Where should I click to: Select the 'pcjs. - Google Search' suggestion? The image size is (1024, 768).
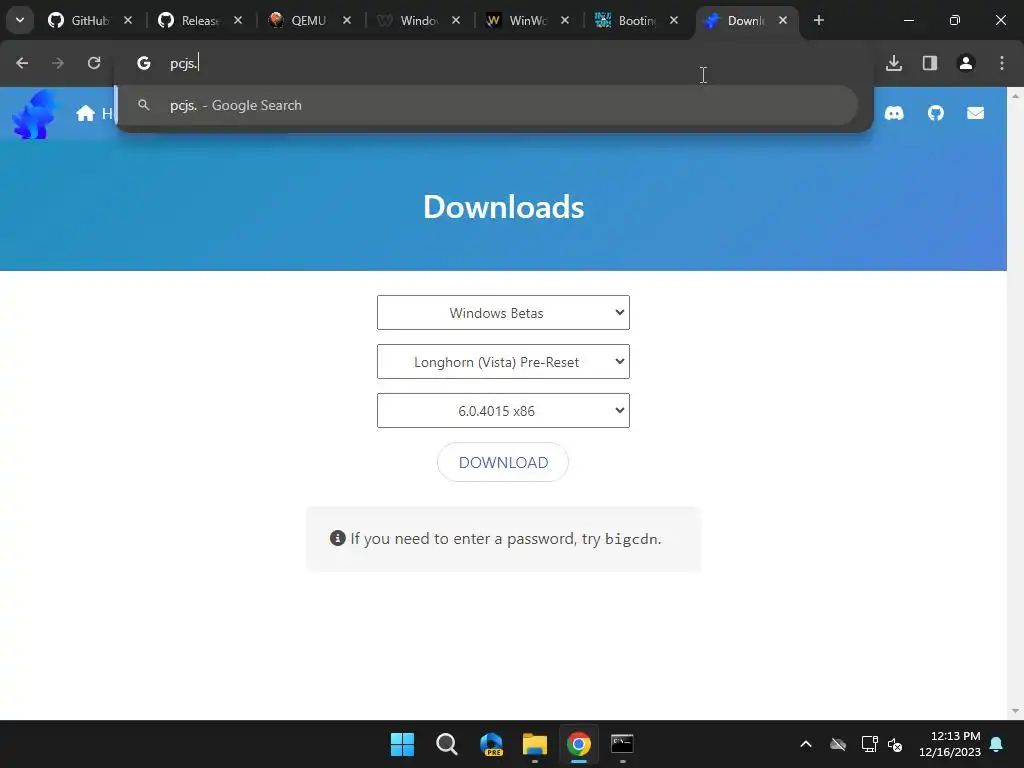pos(487,105)
